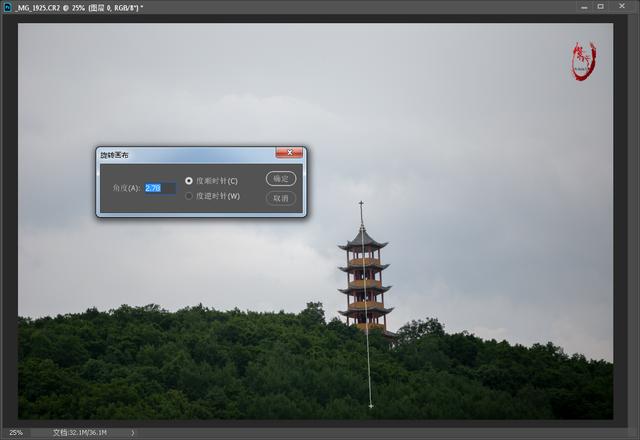The image size is (640, 440).
Task: Expand the status bar info arrow menu
Action: tap(133, 433)
